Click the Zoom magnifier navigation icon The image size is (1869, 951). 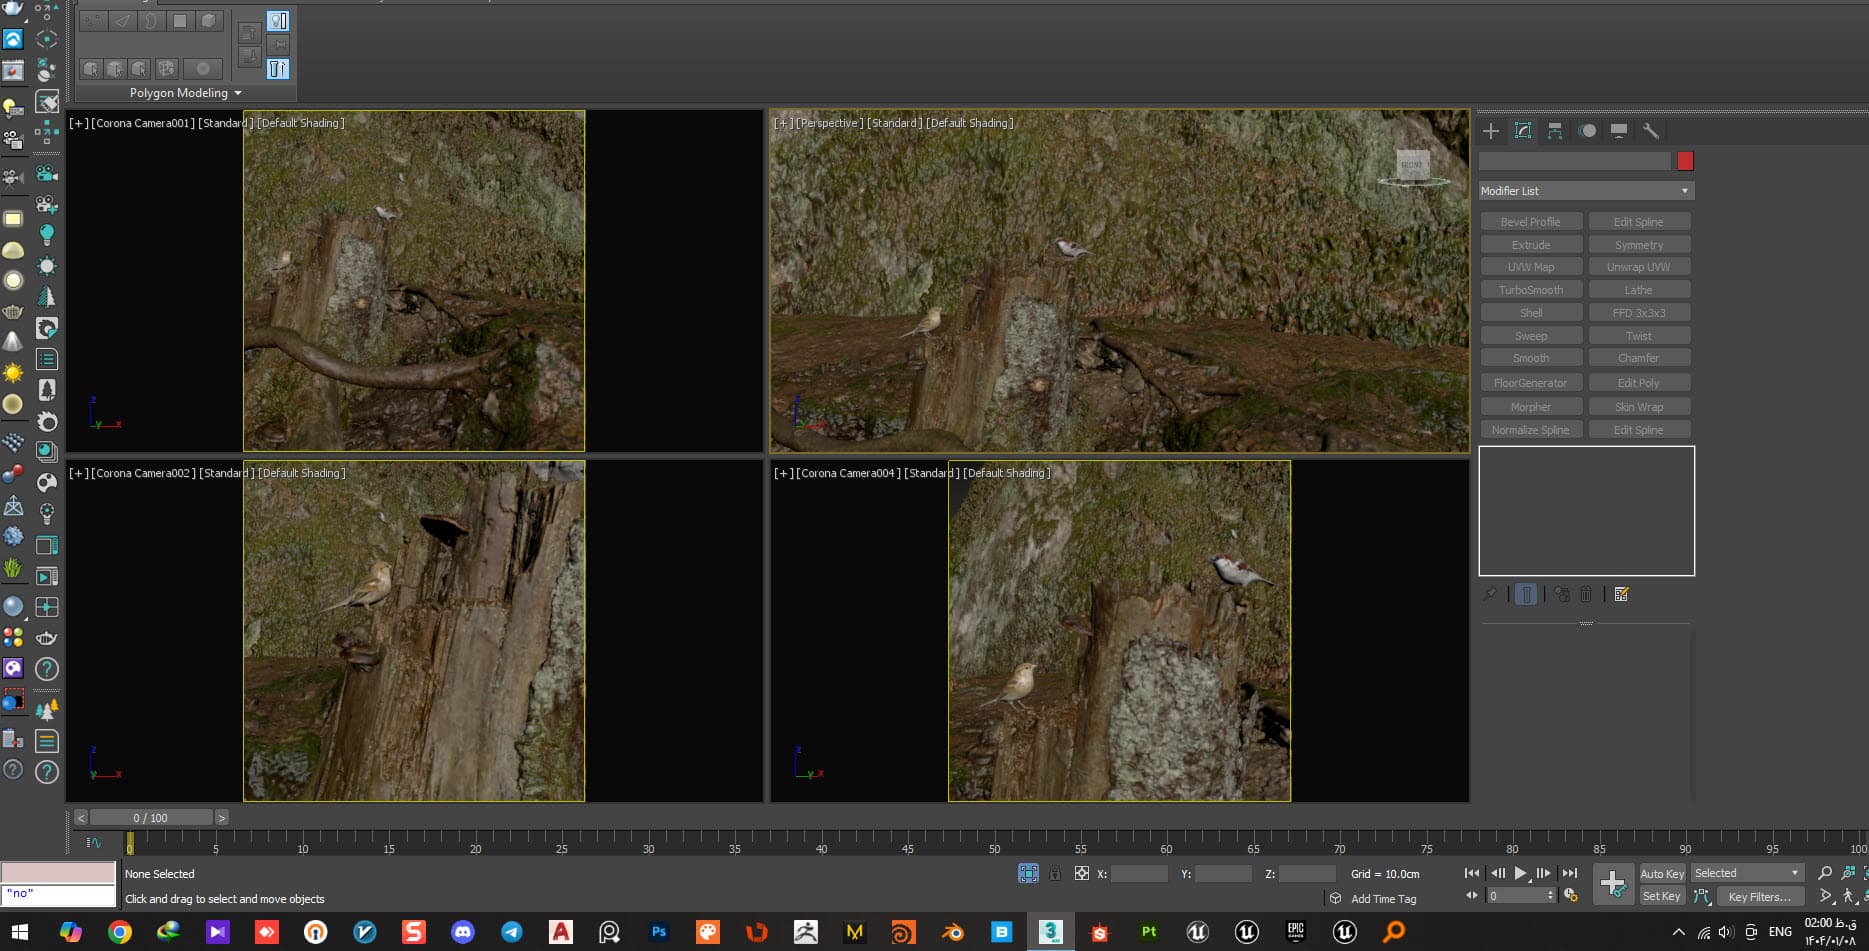point(1825,873)
